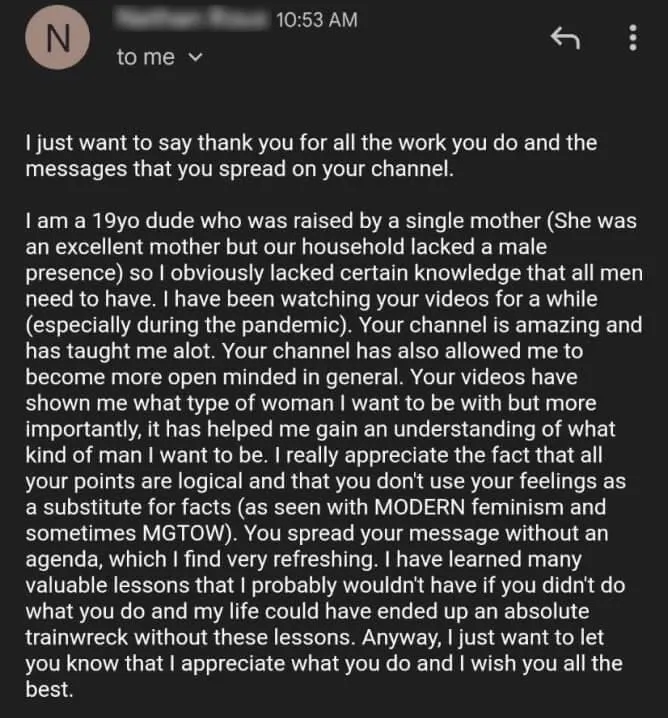Open the three-dot more options menu
668x718 pixels.
(x=633, y=38)
